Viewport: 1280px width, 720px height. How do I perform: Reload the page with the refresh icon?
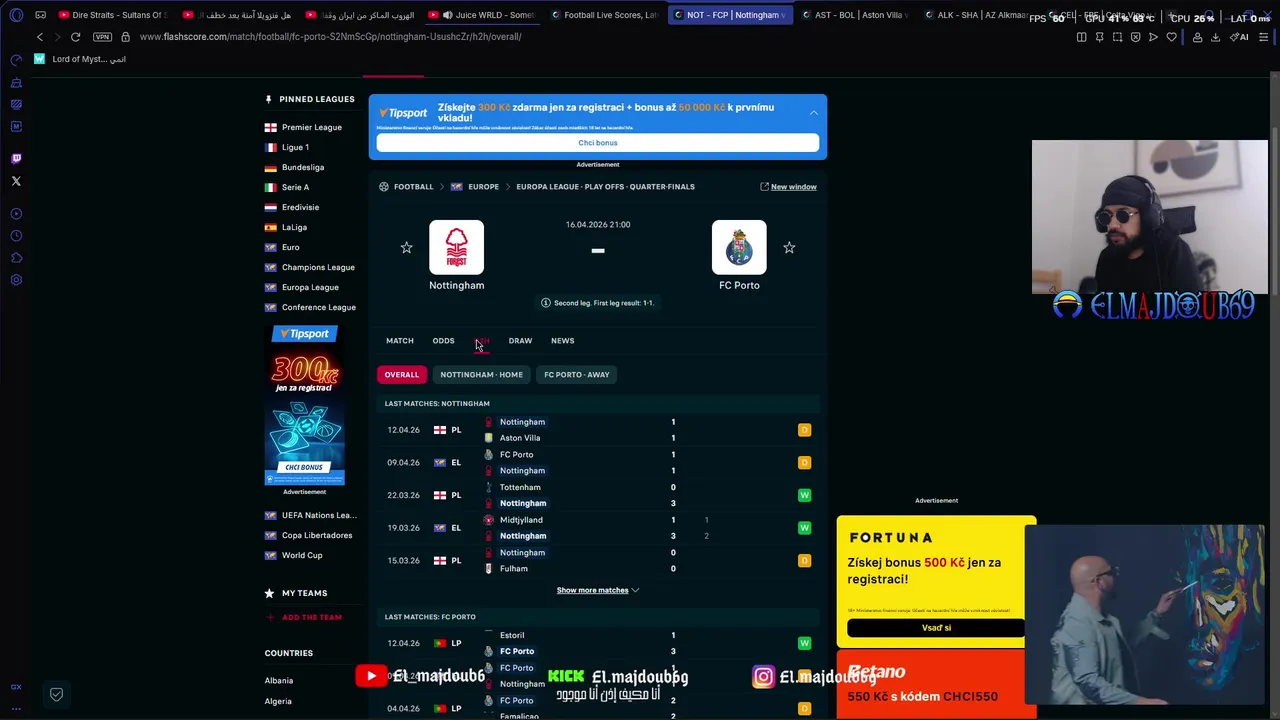pos(75,37)
